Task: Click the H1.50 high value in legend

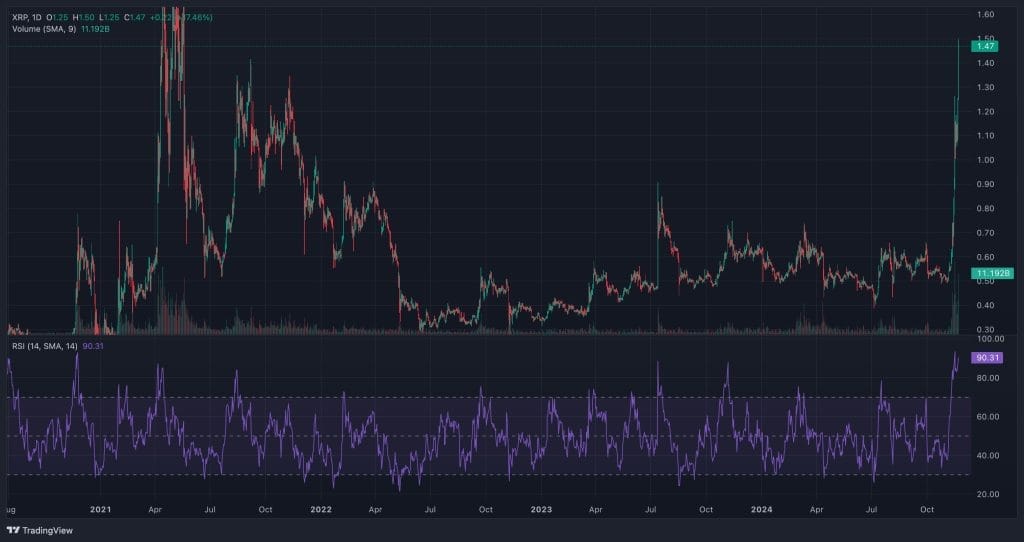Action: point(84,17)
